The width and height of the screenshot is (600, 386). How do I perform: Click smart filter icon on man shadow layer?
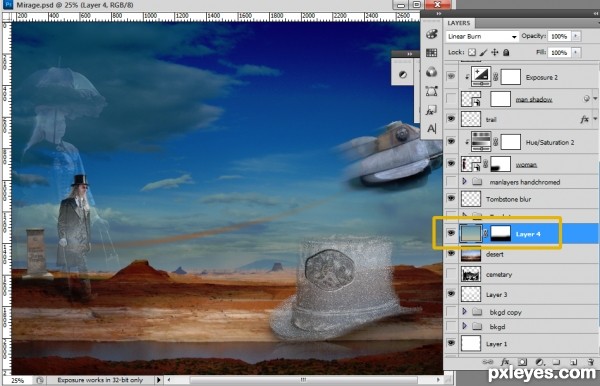tap(586, 99)
